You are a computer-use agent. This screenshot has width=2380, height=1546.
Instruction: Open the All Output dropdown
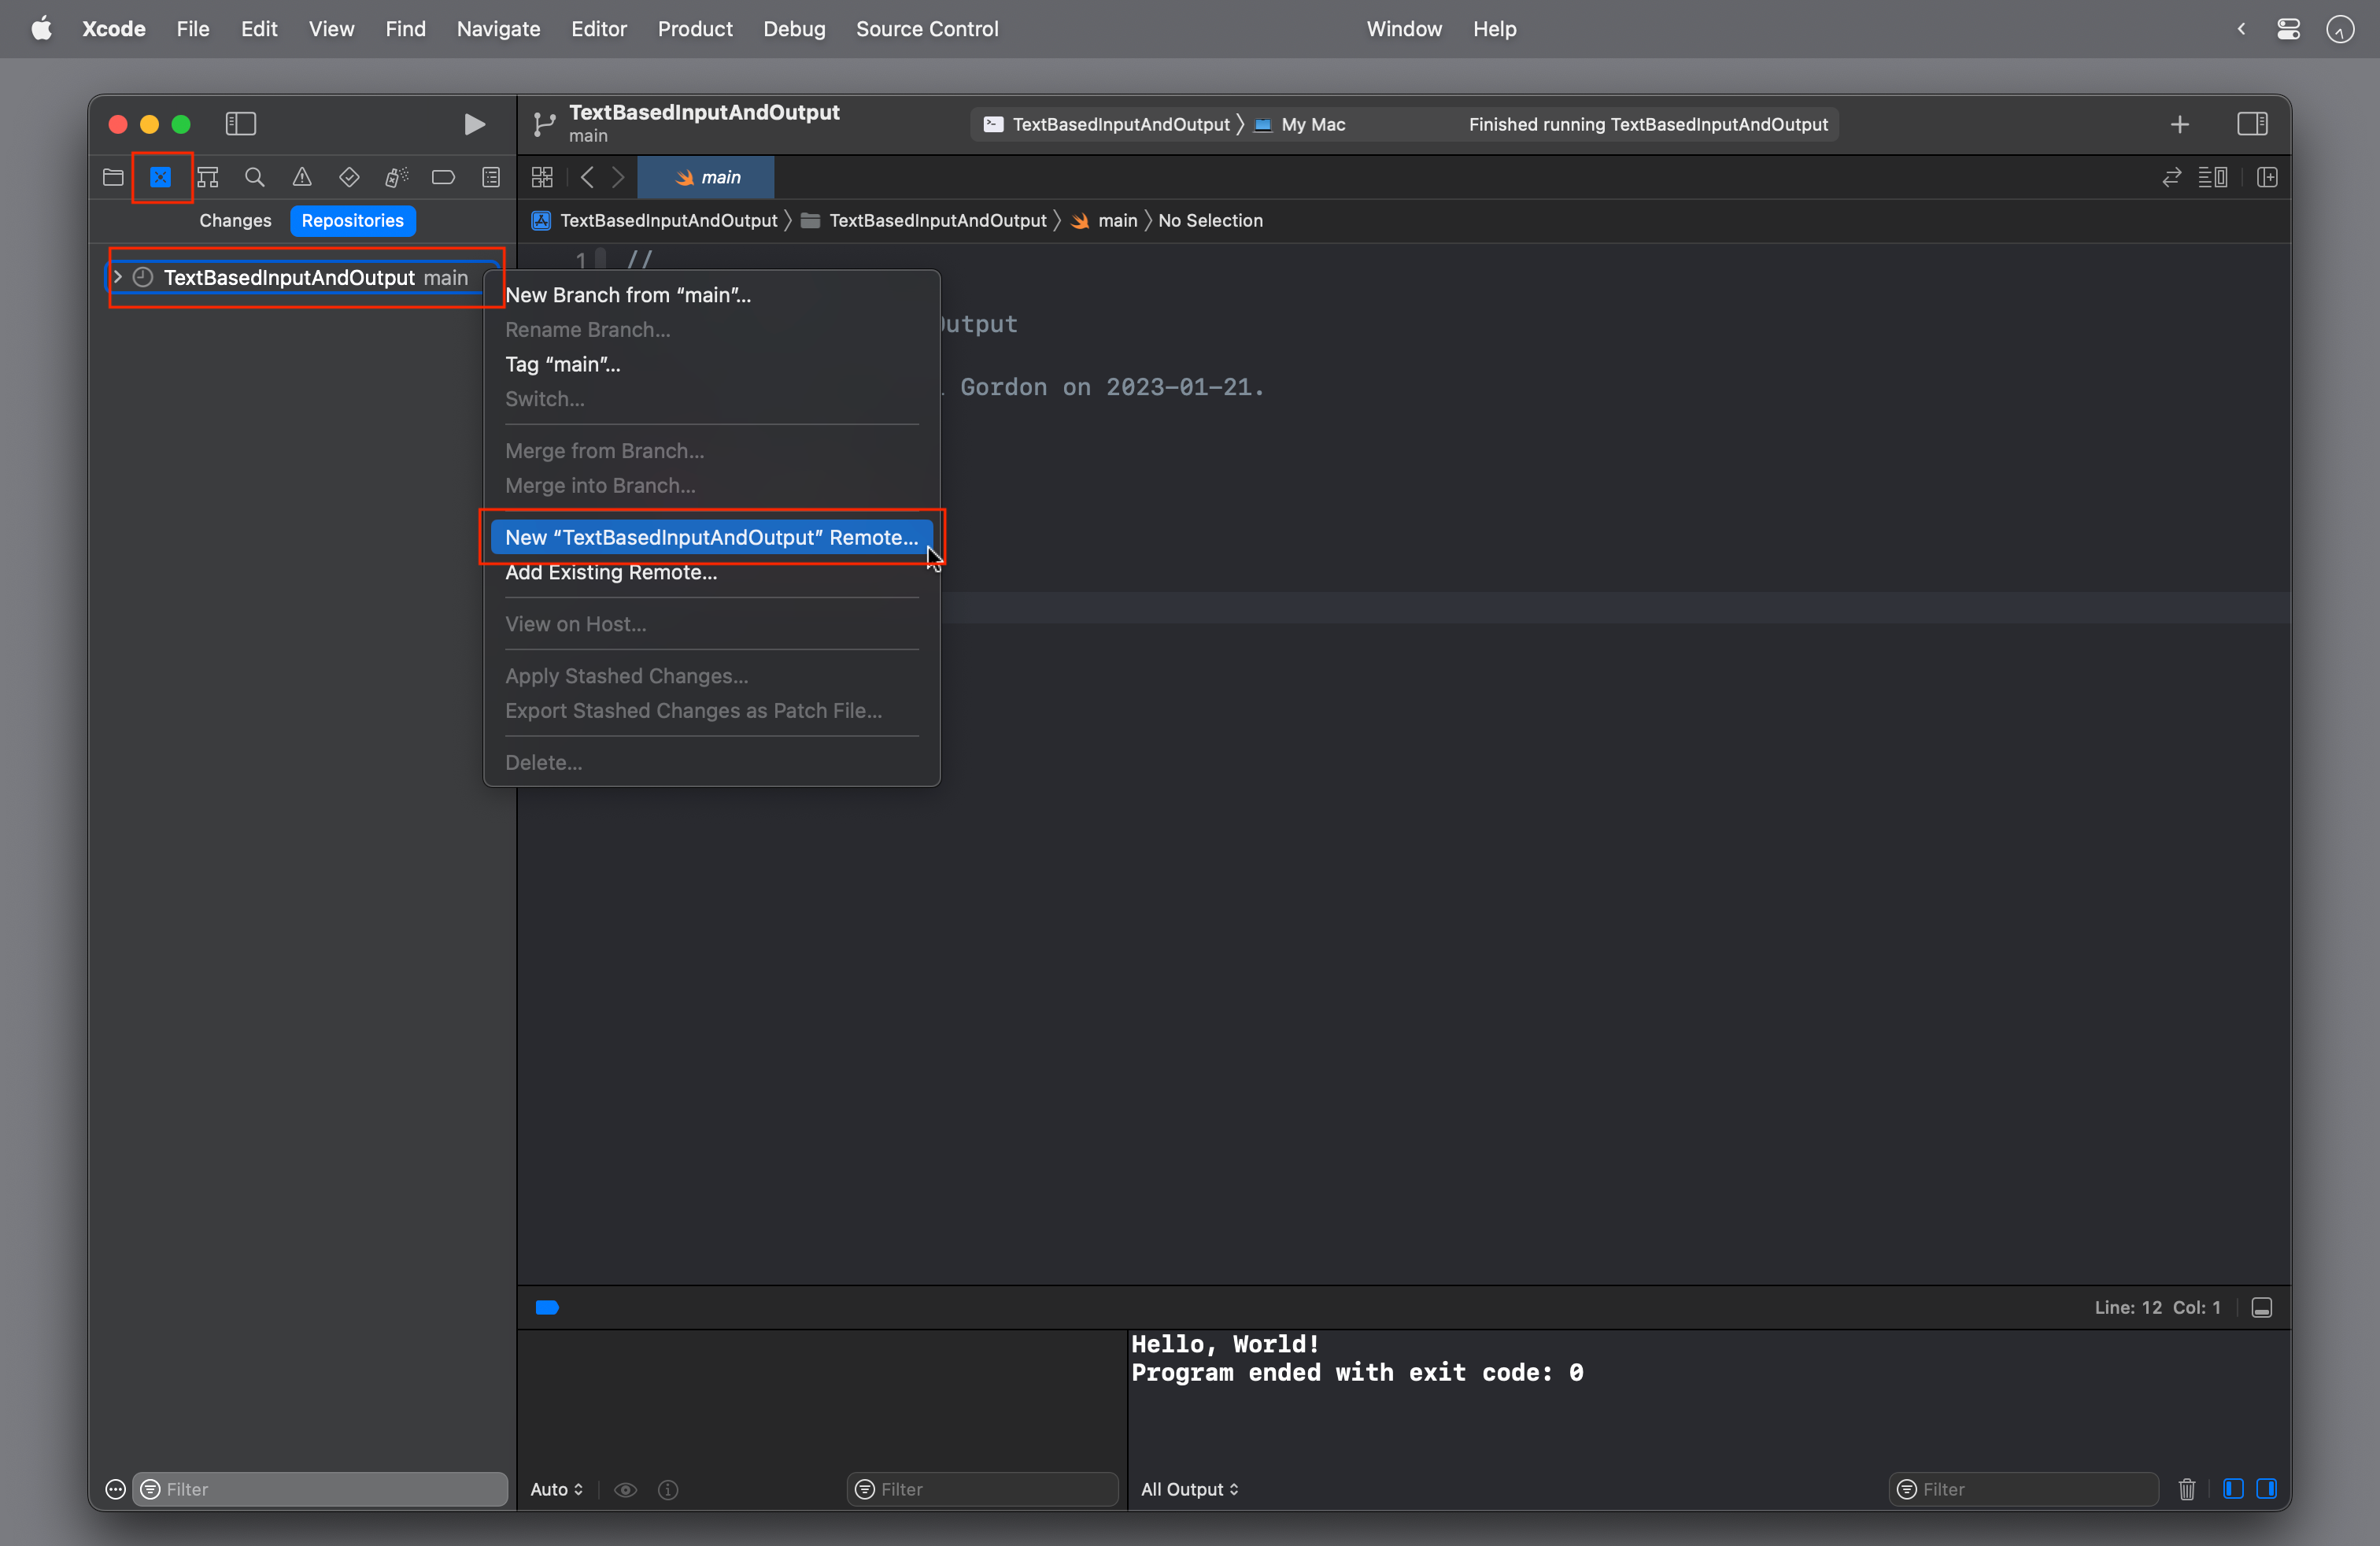point(1190,1490)
